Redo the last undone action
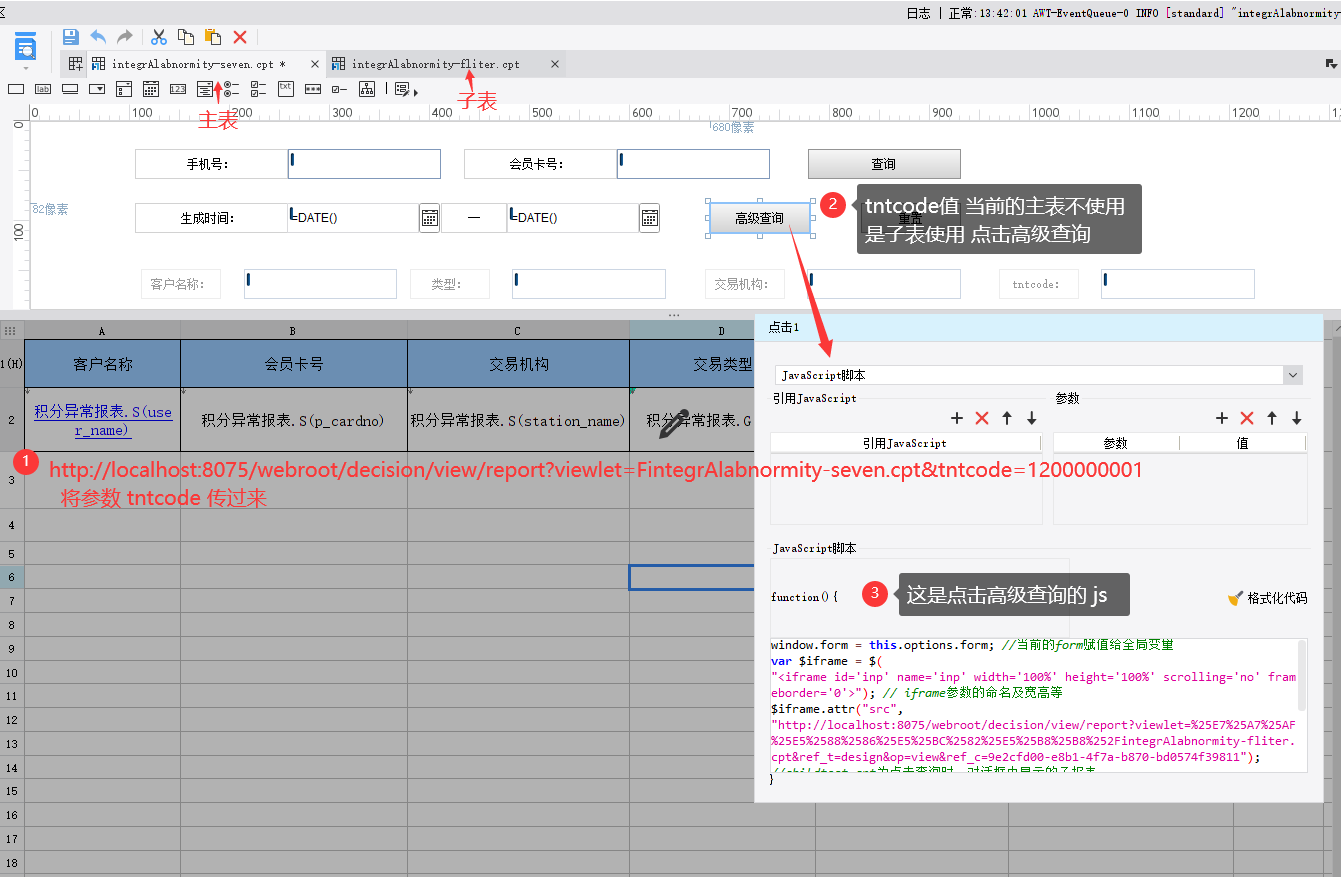Viewport: 1341px width, 877px height. (x=125, y=37)
